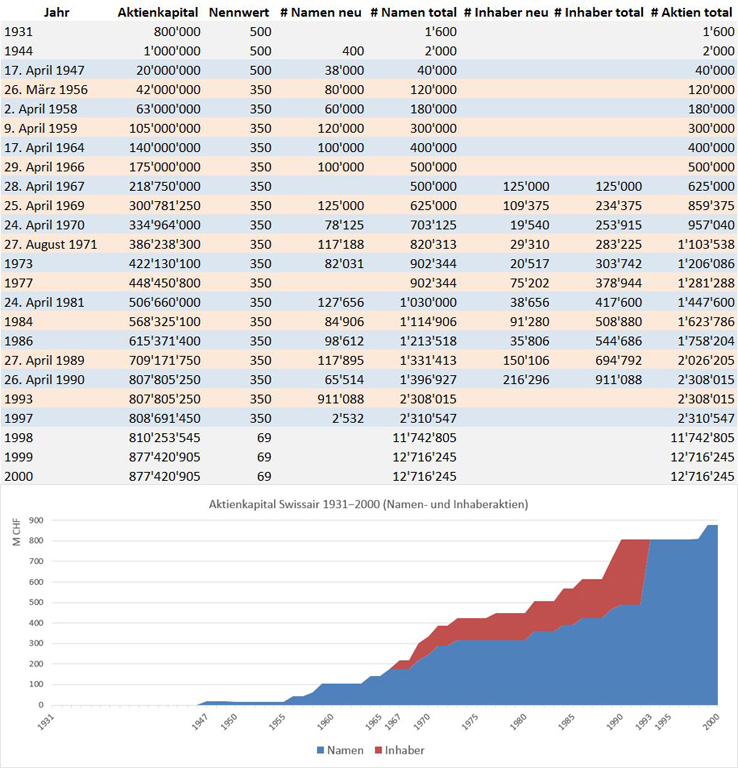
Task: Click capital value 709'171'750
Action: 165,360
